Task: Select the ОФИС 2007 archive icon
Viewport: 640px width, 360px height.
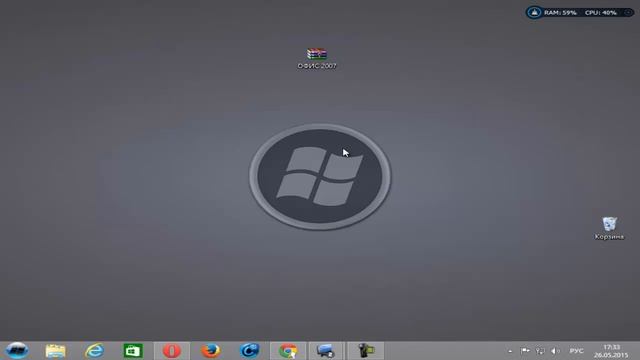Action: click(317, 59)
